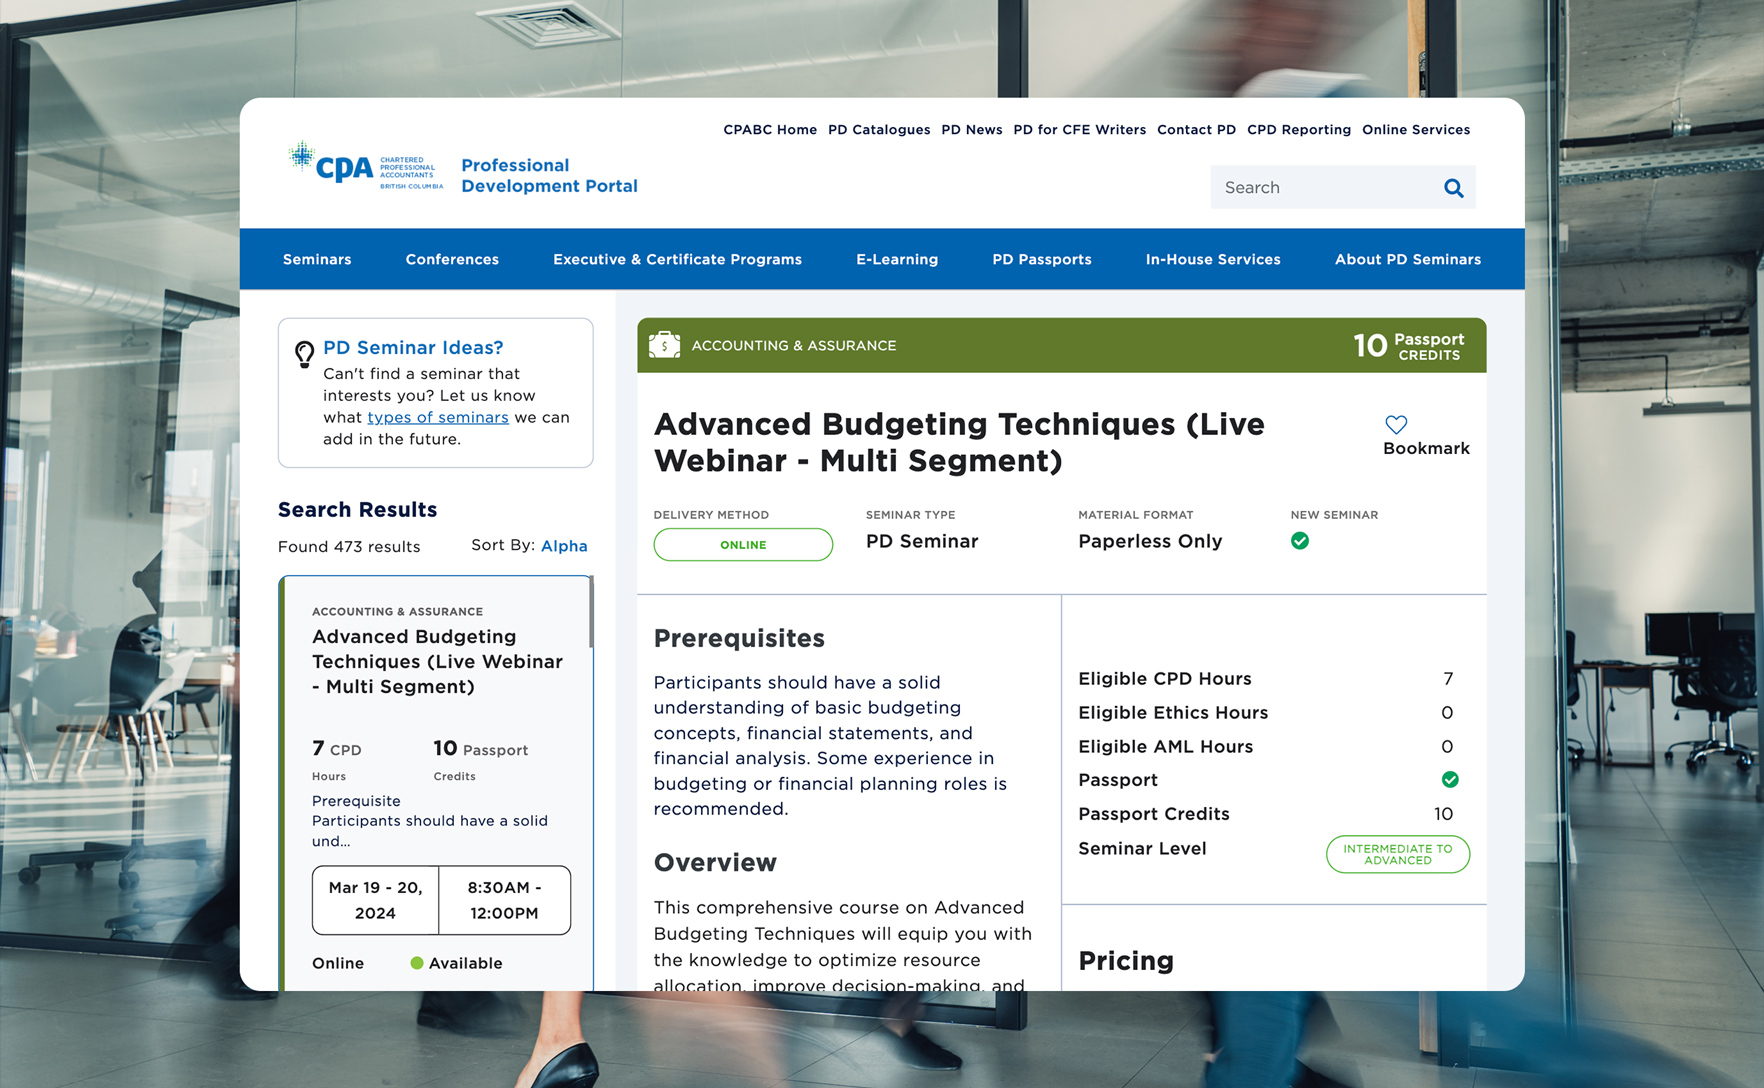Image resolution: width=1764 pixels, height=1088 pixels.
Task: Click the green checkmark next to Passport
Action: click(x=1450, y=779)
